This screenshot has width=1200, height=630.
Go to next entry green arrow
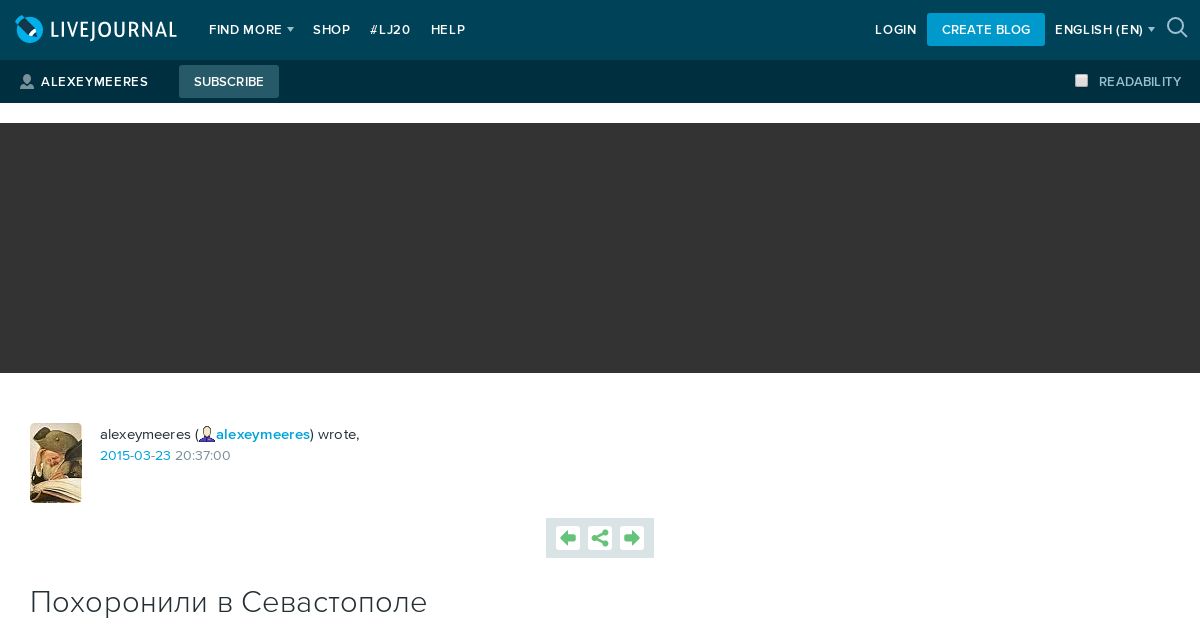632,538
